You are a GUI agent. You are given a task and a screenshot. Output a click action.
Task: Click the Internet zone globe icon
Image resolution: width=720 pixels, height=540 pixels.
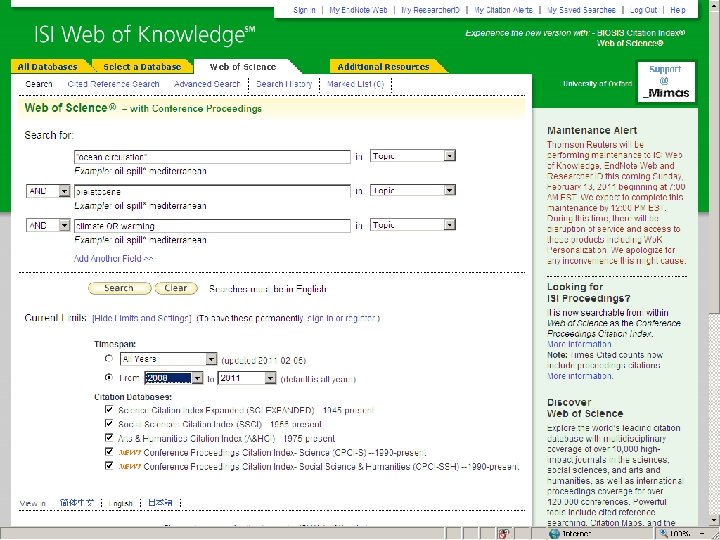pyautogui.click(x=554, y=534)
